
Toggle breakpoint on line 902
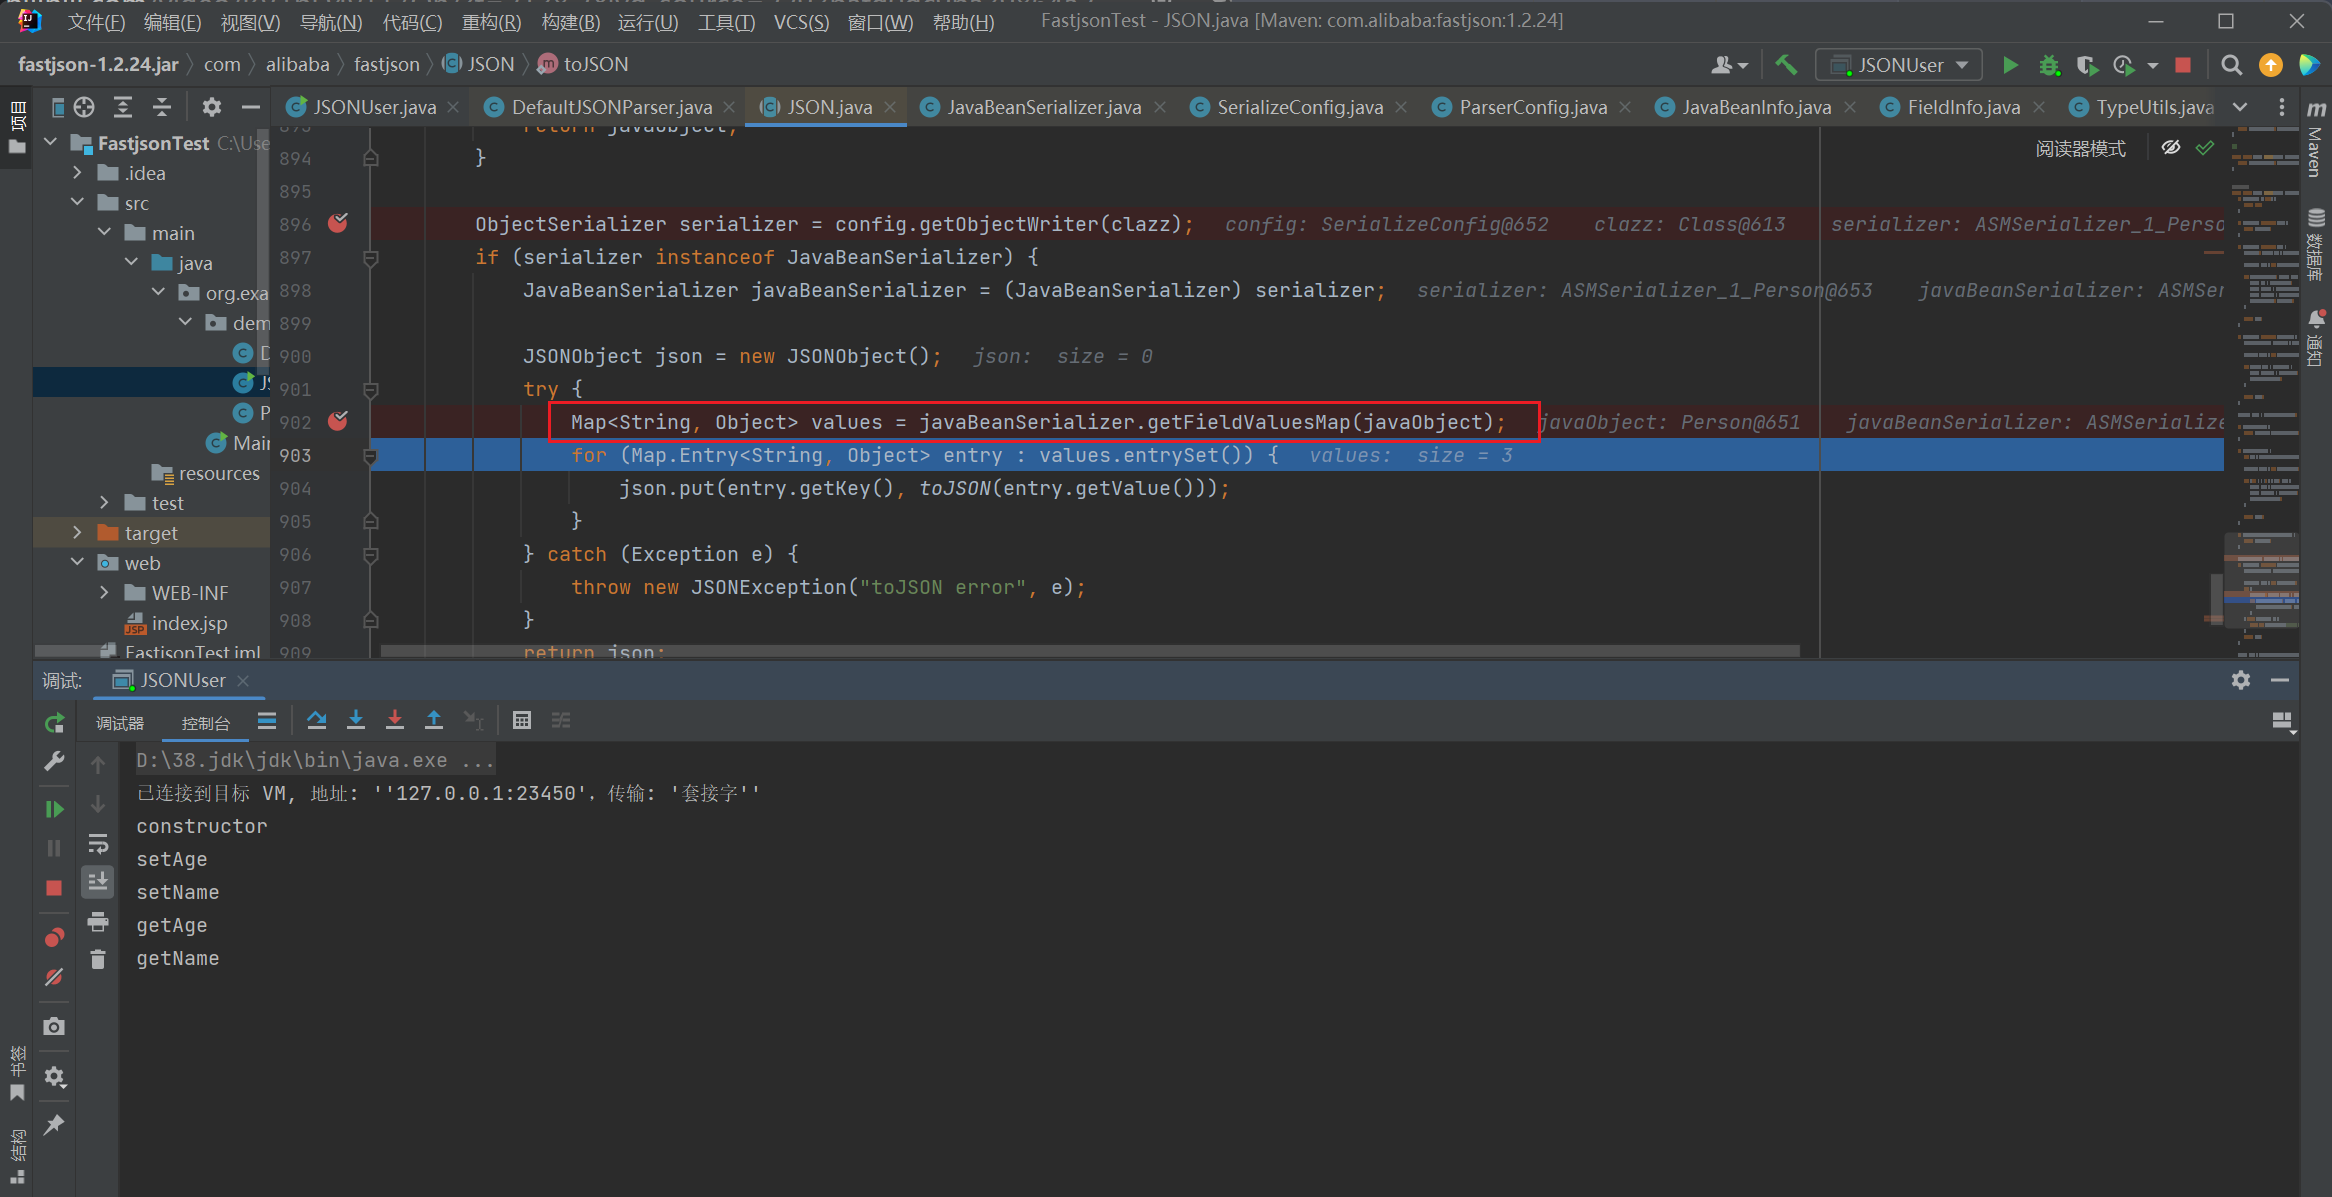[x=338, y=422]
